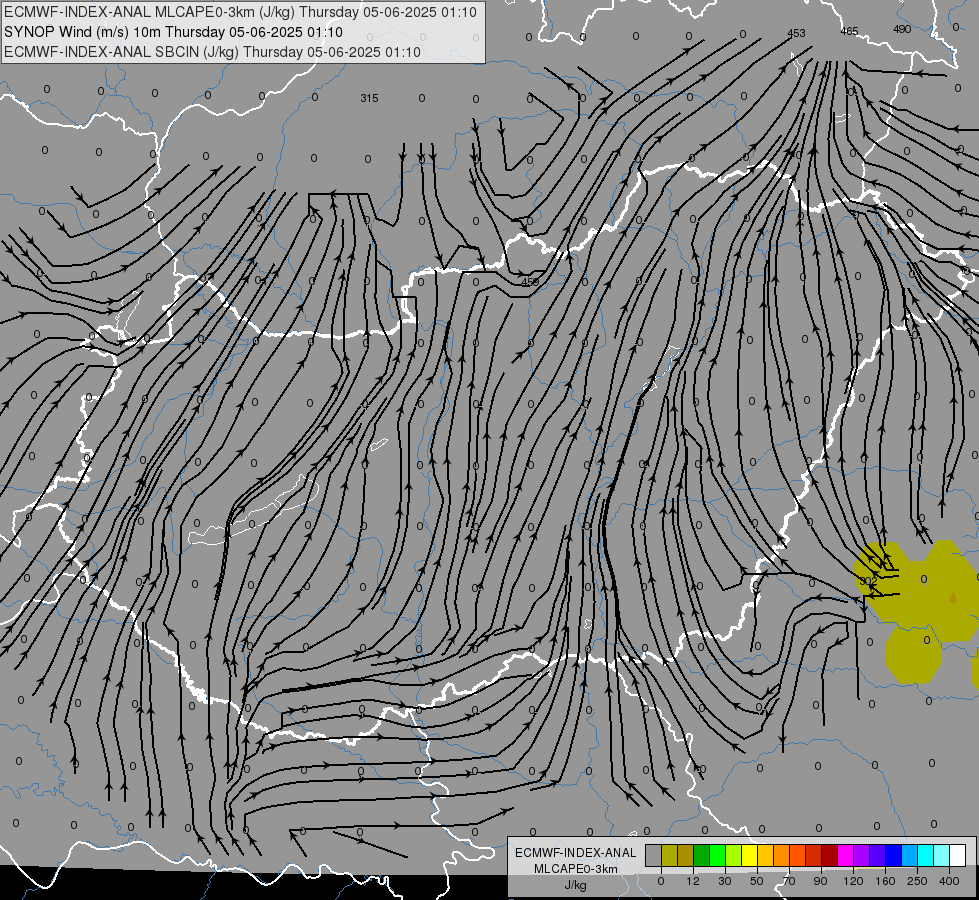This screenshot has height=900, width=979.
Task: Click the map value 315
Action: point(369,98)
